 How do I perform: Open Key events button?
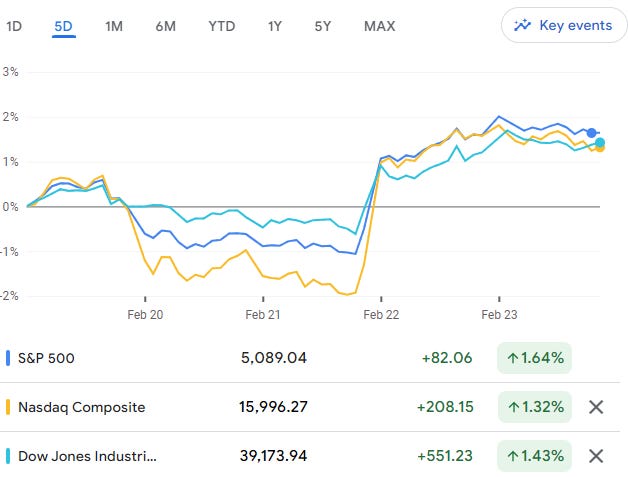pyautogui.click(x=564, y=25)
